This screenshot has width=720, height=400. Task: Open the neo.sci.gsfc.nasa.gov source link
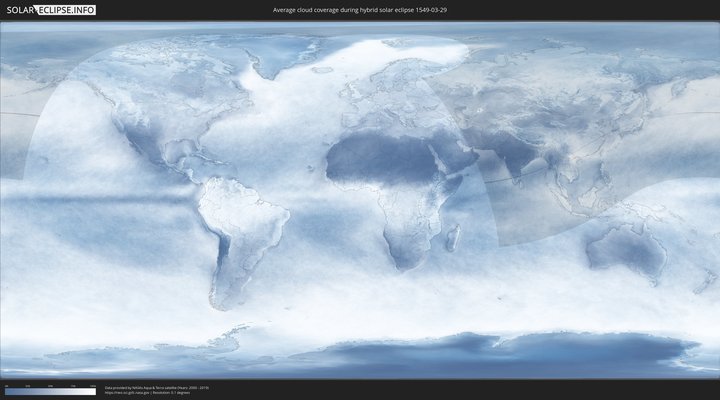click(127, 392)
